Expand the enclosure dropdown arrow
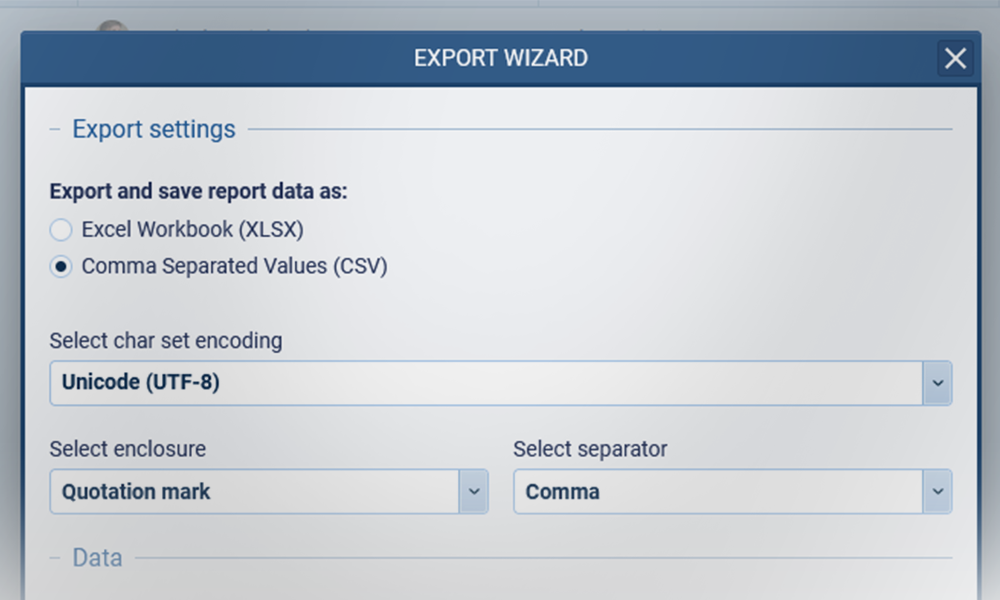Image resolution: width=1000 pixels, height=600 pixels. coord(474,492)
